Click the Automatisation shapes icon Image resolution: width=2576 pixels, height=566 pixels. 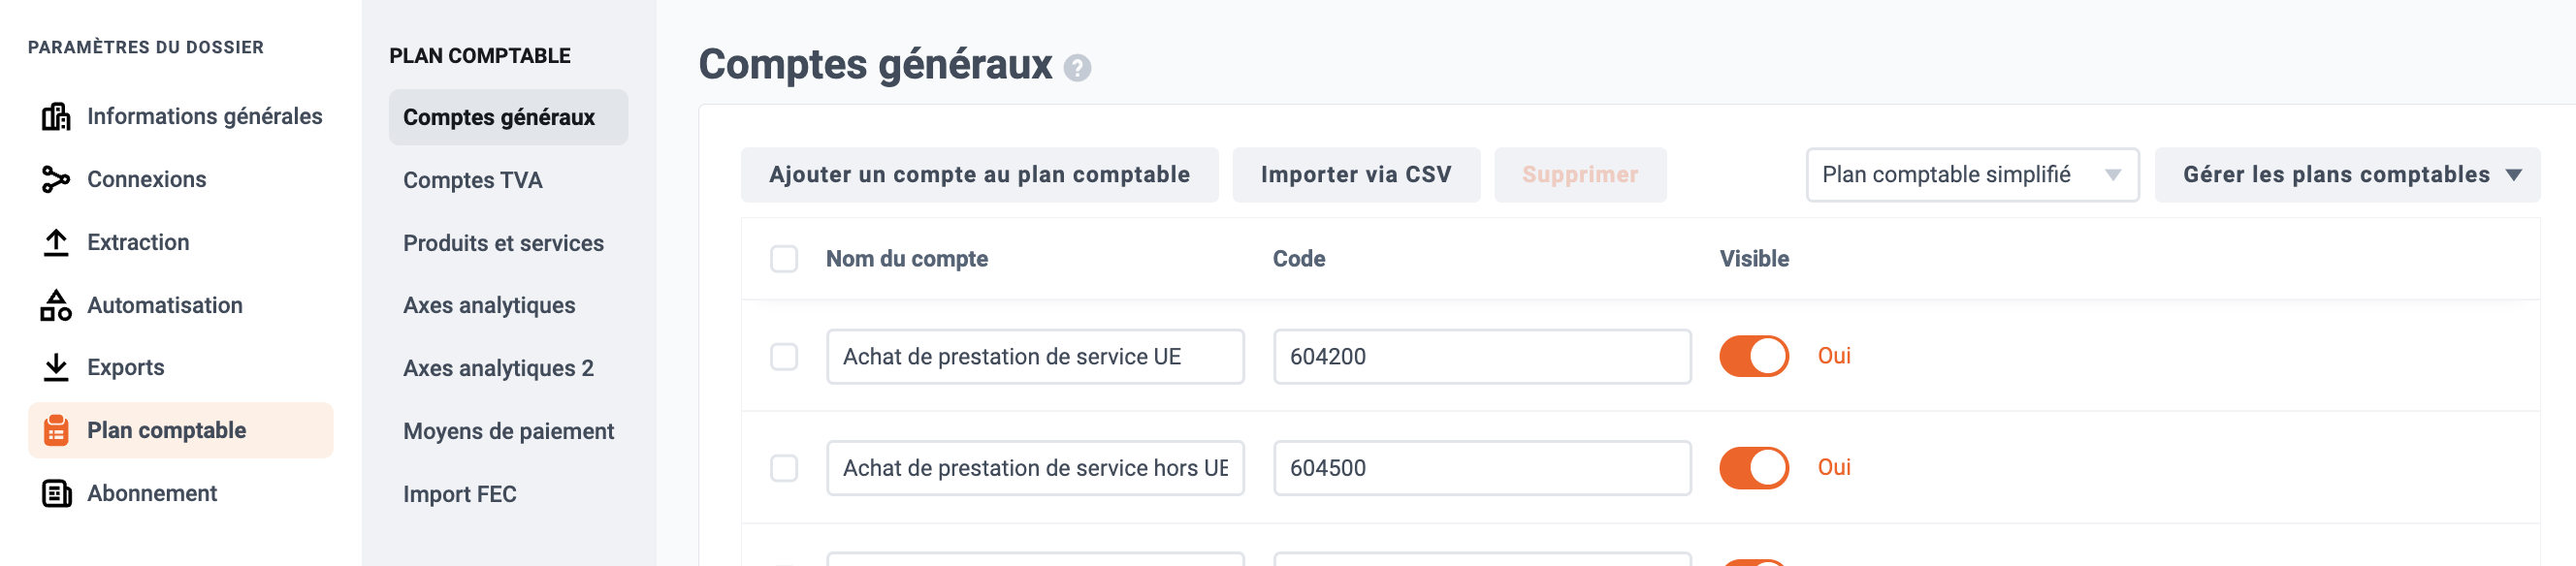[56, 305]
